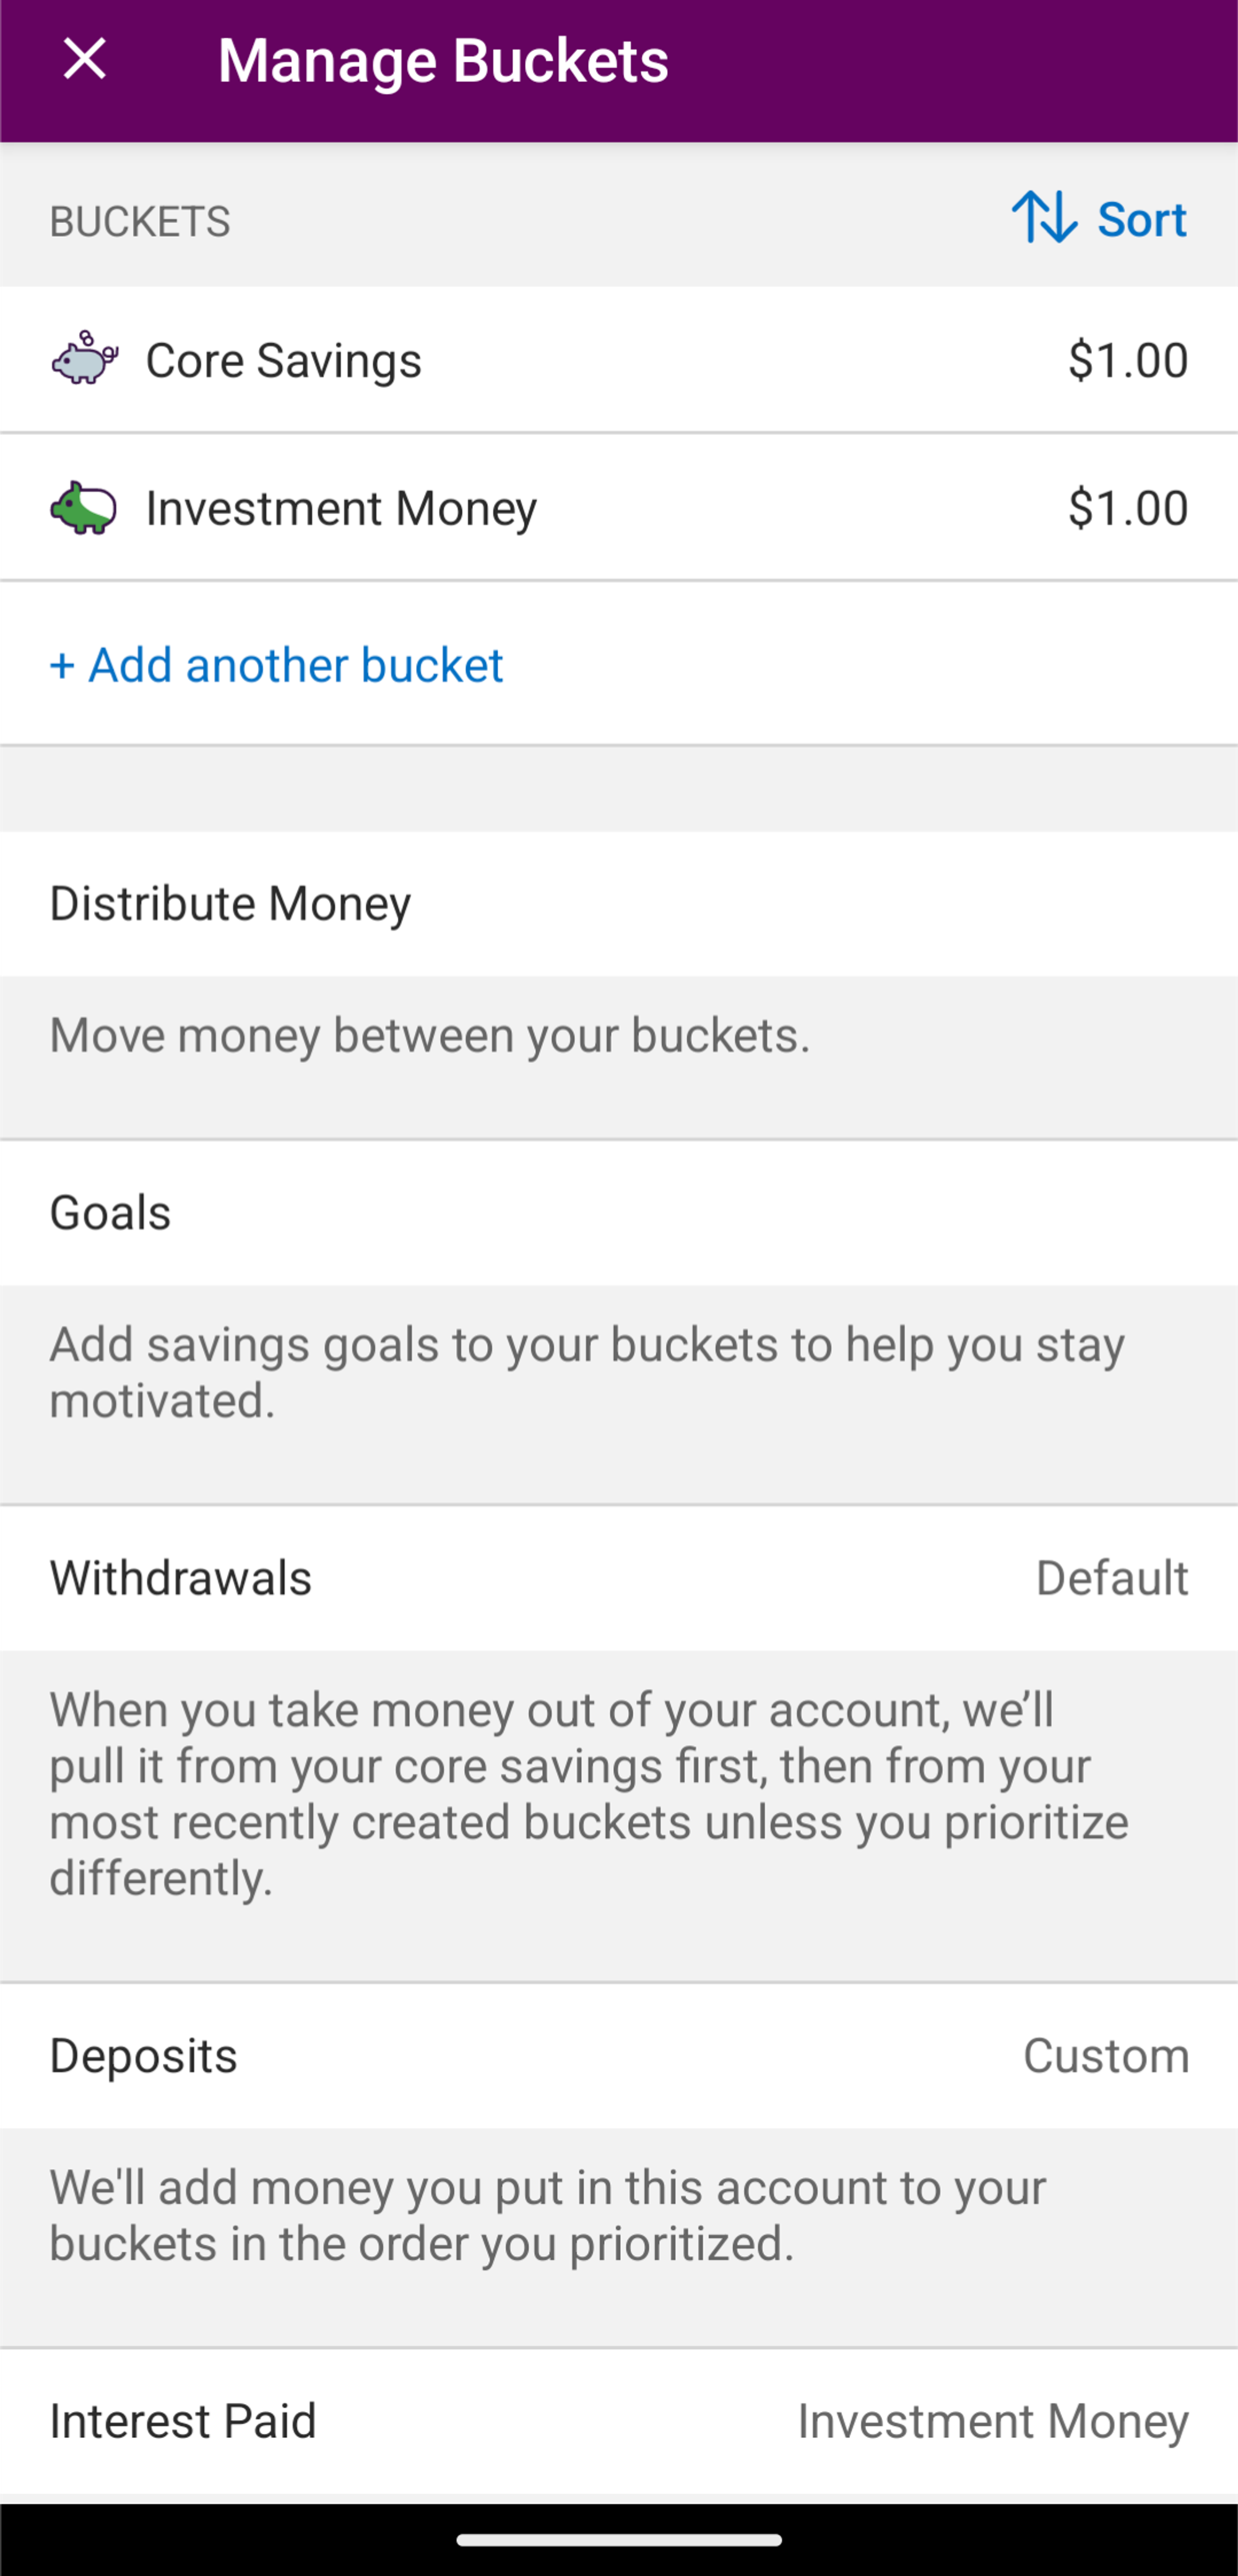Add another bucket
The image size is (1238, 2576).
tap(277, 665)
